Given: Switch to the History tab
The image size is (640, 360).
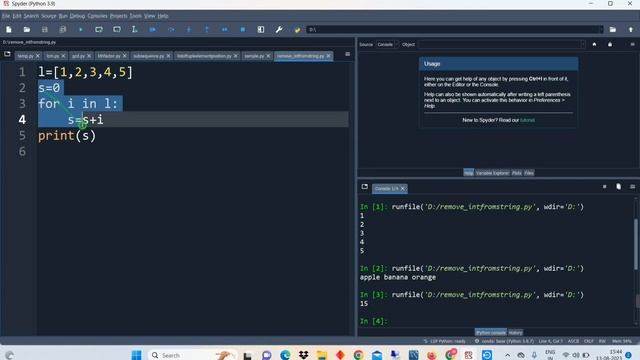Looking at the screenshot, I should tap(516, 333).
